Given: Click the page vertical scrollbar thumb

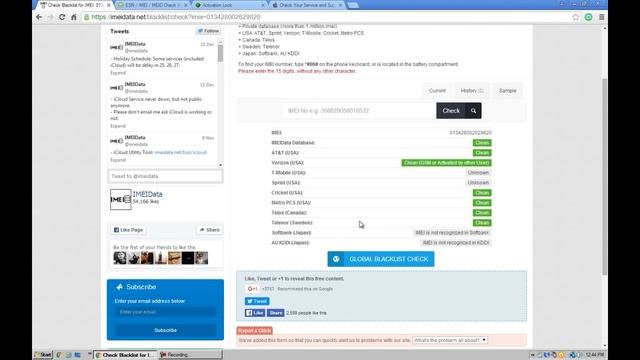Looking at the screenshot, I should [604, 177].
